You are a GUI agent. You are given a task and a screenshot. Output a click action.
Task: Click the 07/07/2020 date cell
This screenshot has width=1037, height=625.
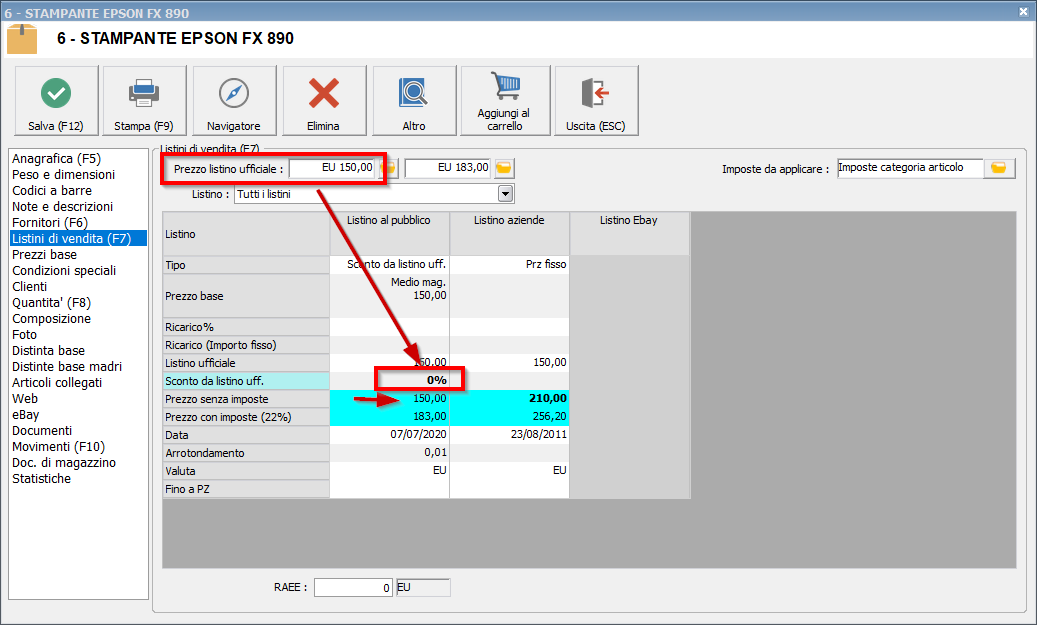[390, 435]
